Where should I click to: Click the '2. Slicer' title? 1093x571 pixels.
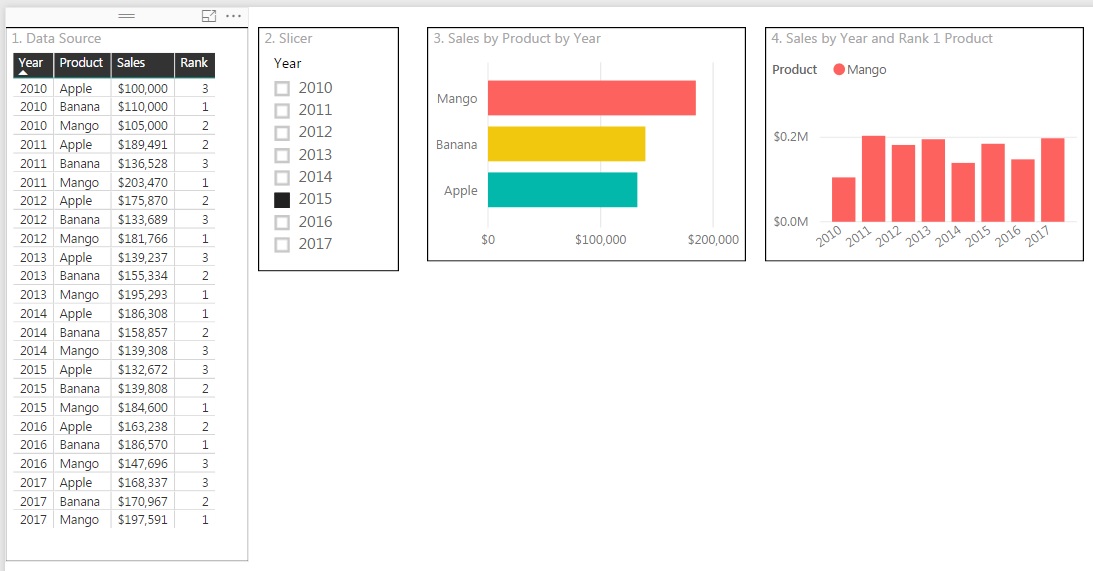click(289, 38)
